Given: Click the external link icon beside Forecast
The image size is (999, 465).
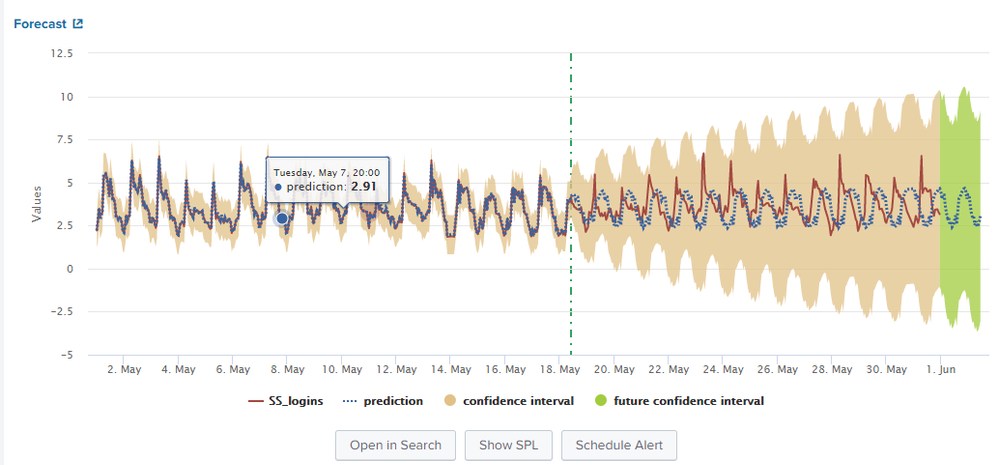Looking at the screenshot, I should click(x=78, y=24).
